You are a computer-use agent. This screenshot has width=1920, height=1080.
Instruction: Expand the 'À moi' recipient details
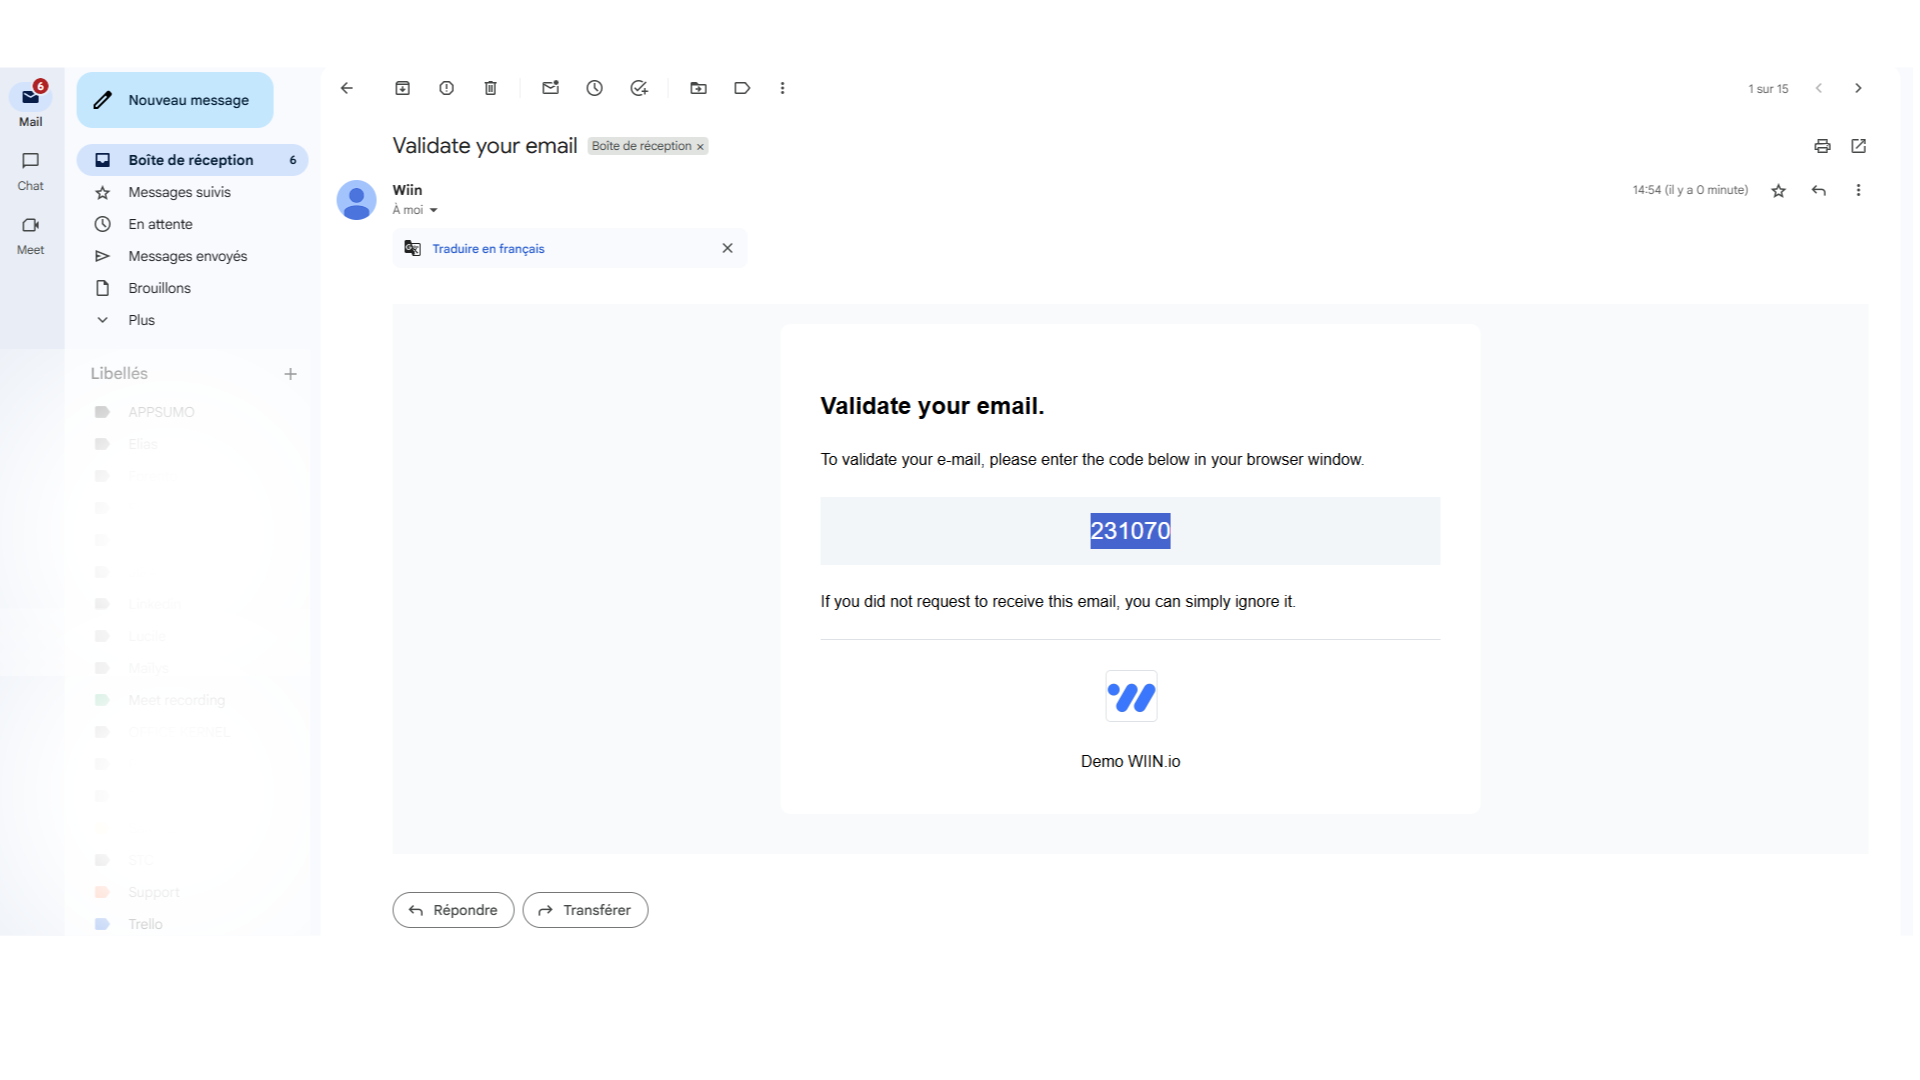coord(433,210)
